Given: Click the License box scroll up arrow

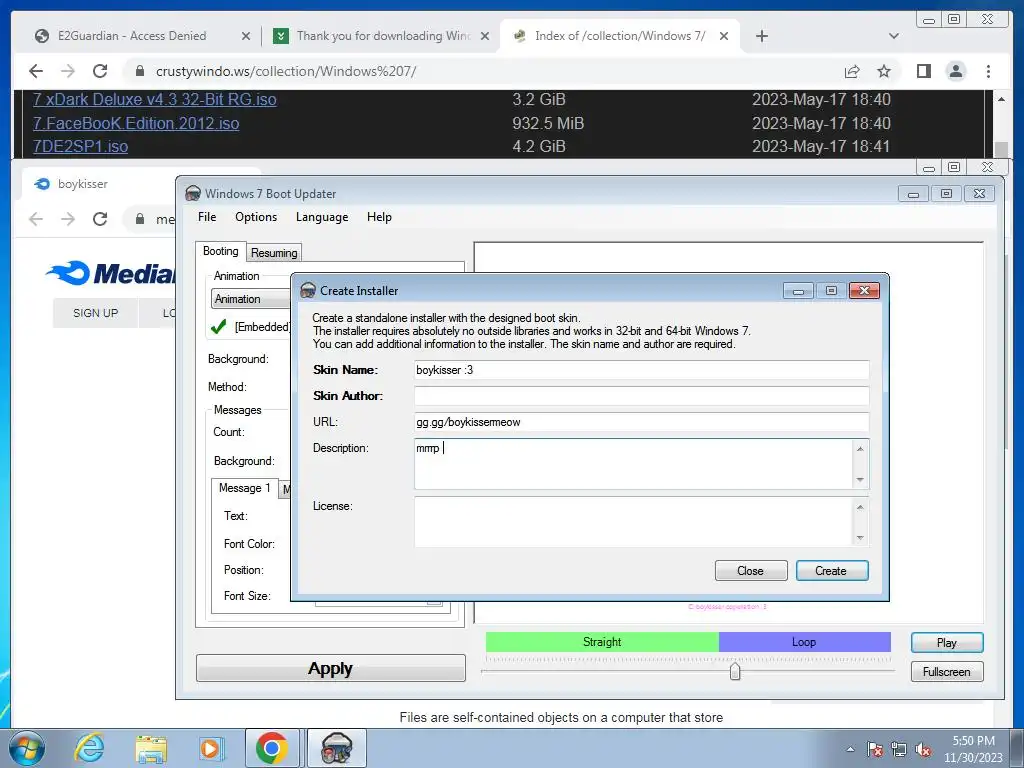Looking at the screenshot, I should [860, 507].
